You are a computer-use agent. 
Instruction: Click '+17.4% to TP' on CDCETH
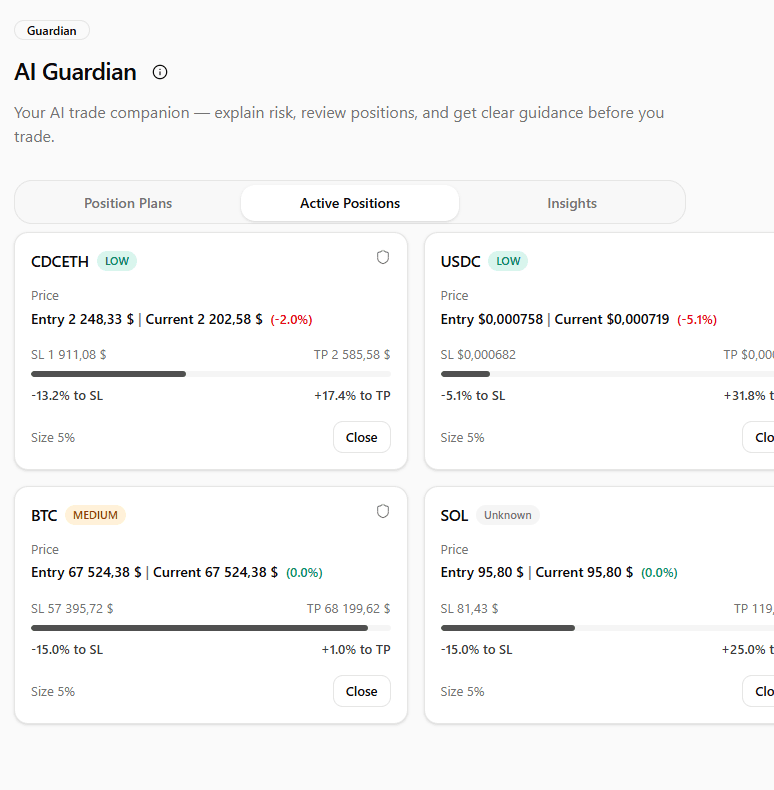(352, 396)
